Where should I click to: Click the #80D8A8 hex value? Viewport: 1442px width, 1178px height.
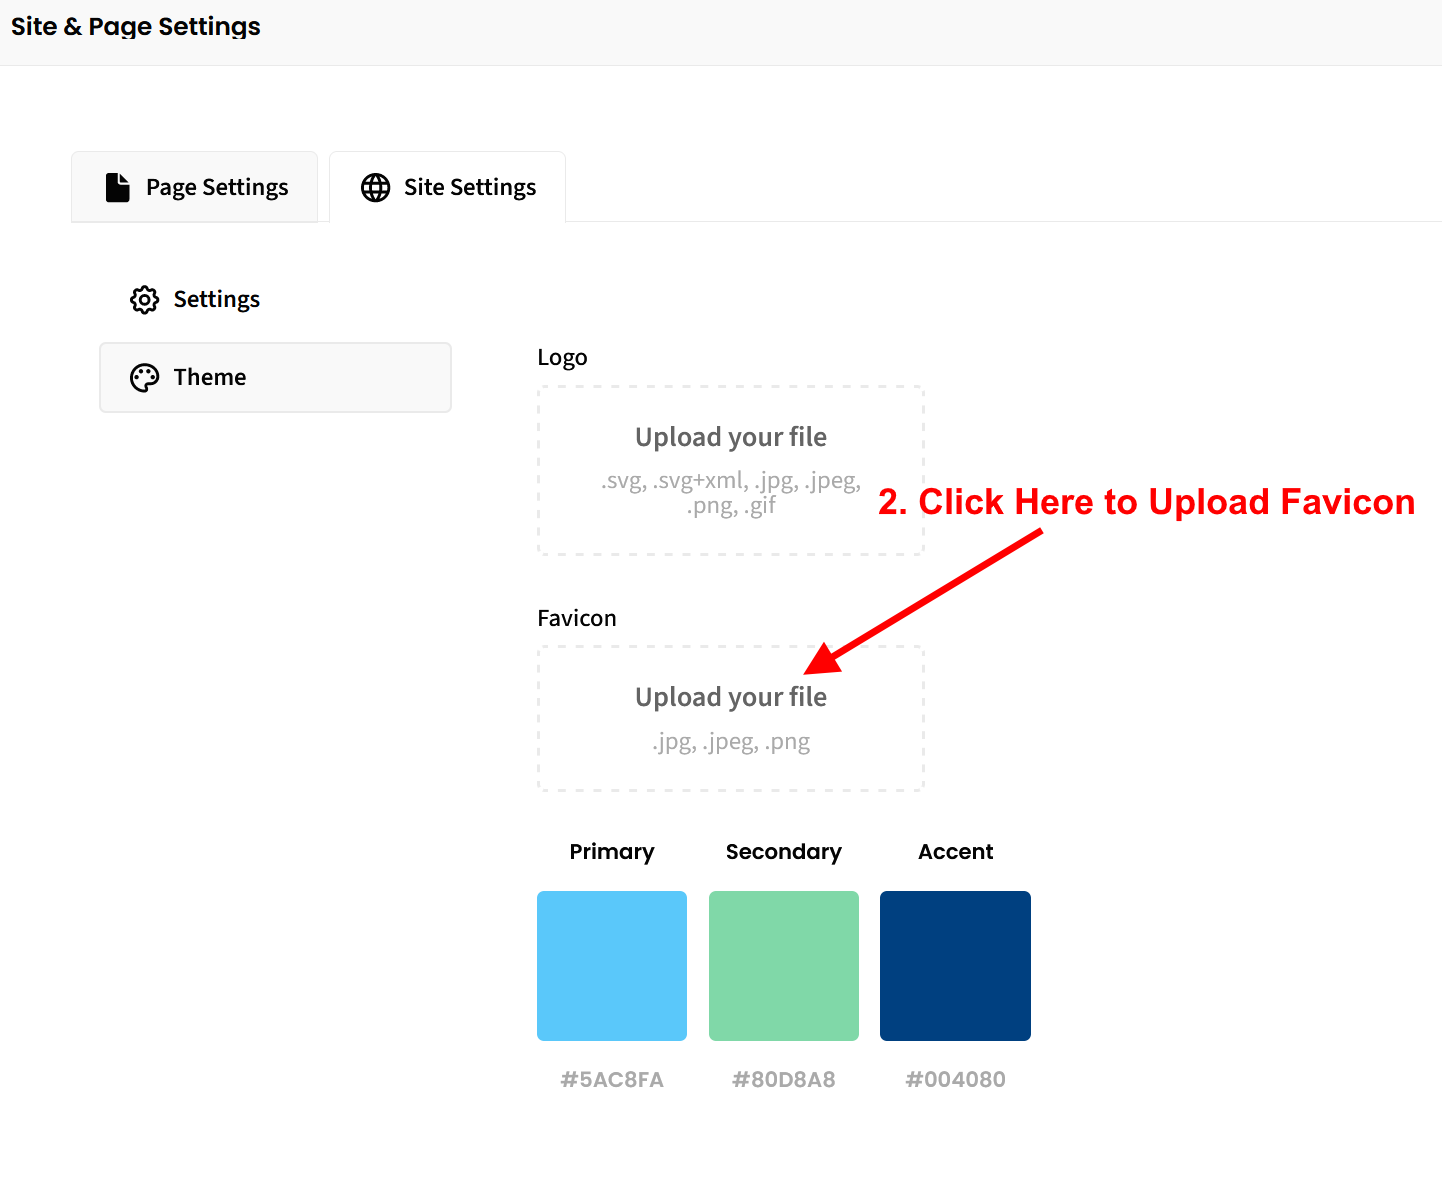coord(784,1079)
